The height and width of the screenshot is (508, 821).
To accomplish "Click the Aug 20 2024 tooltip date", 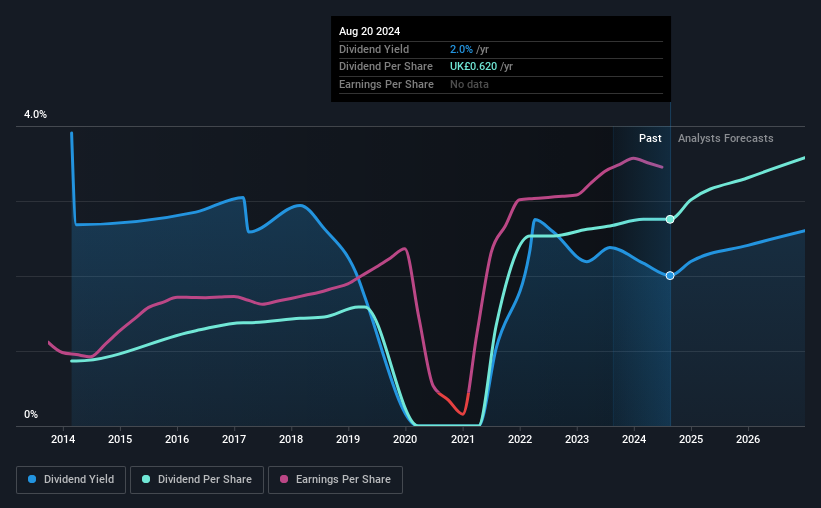I will (370, 31).
